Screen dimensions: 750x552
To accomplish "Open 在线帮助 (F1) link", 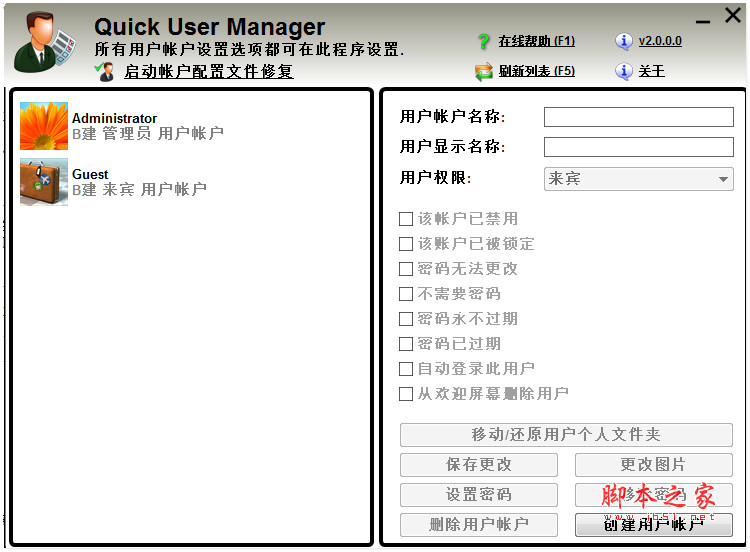I will (537, 41).
